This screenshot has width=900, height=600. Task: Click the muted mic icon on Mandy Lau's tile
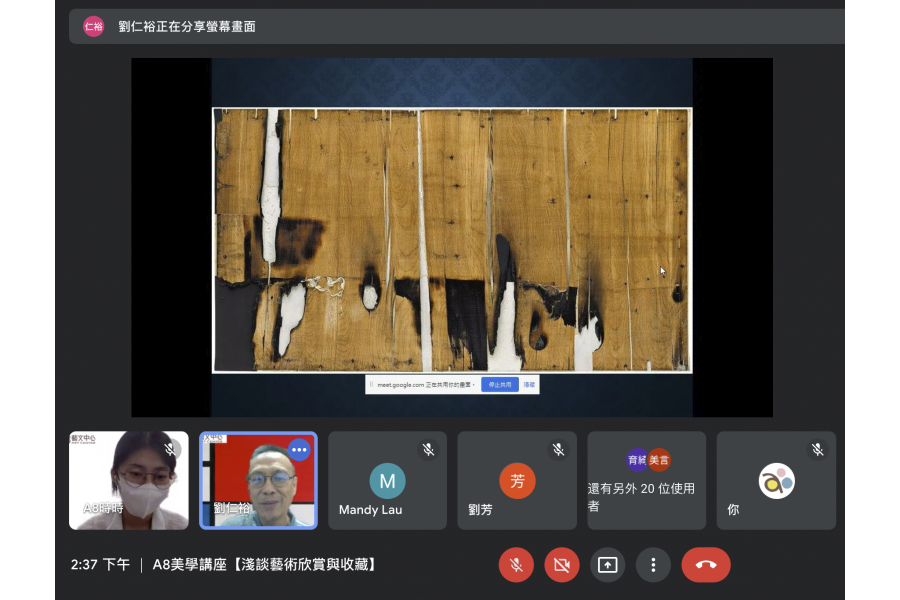pos(428,449)
